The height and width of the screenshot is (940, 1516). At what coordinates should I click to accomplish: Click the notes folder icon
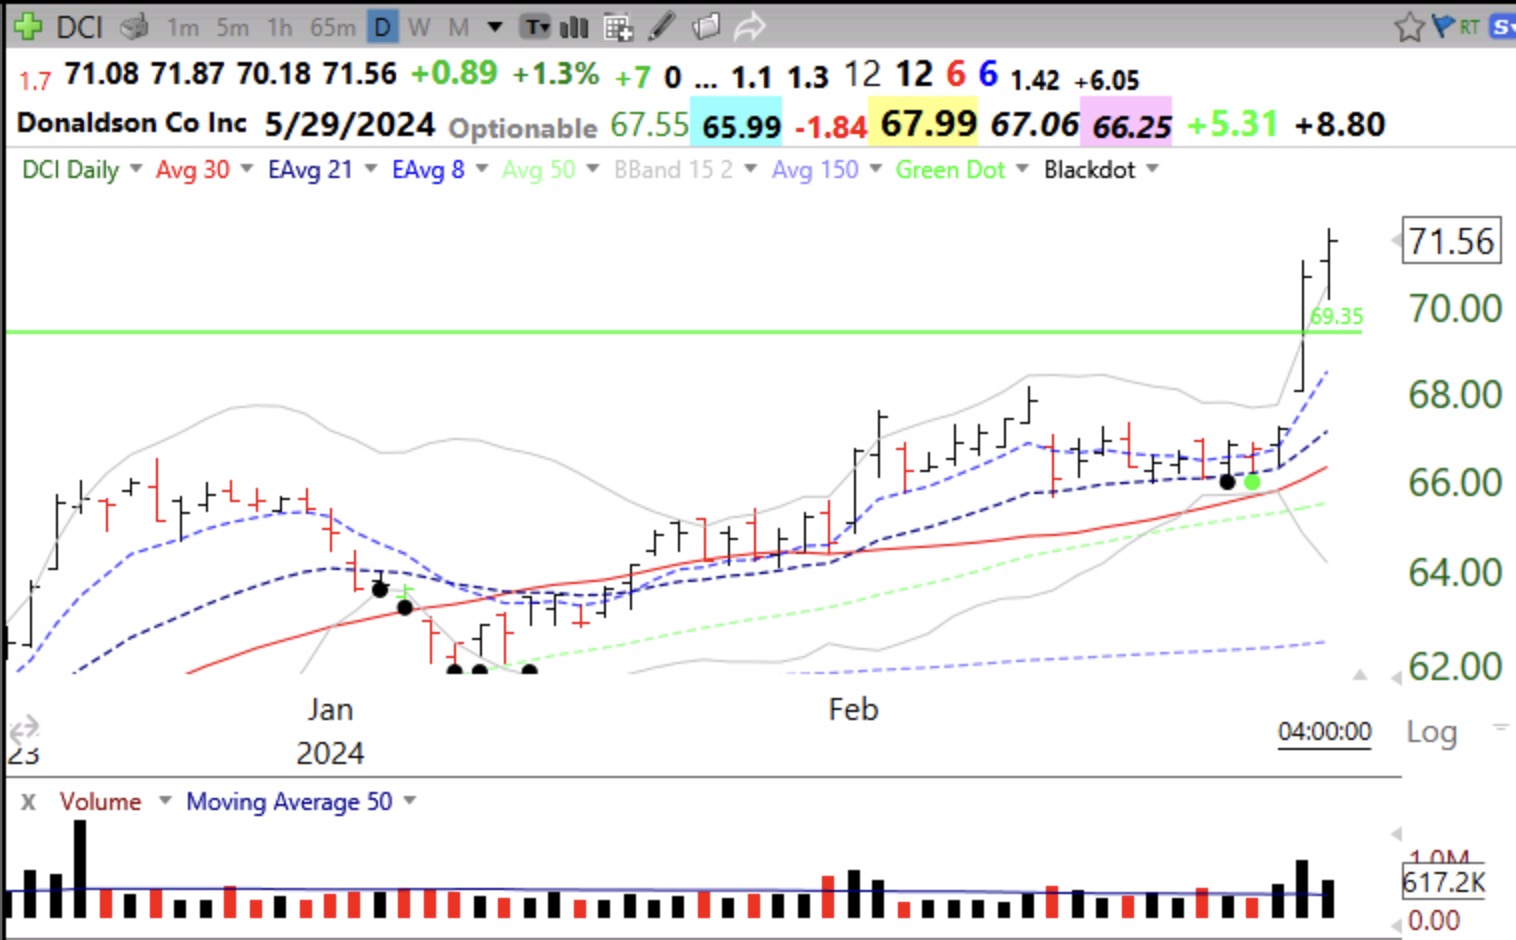(x=705, y=26)
